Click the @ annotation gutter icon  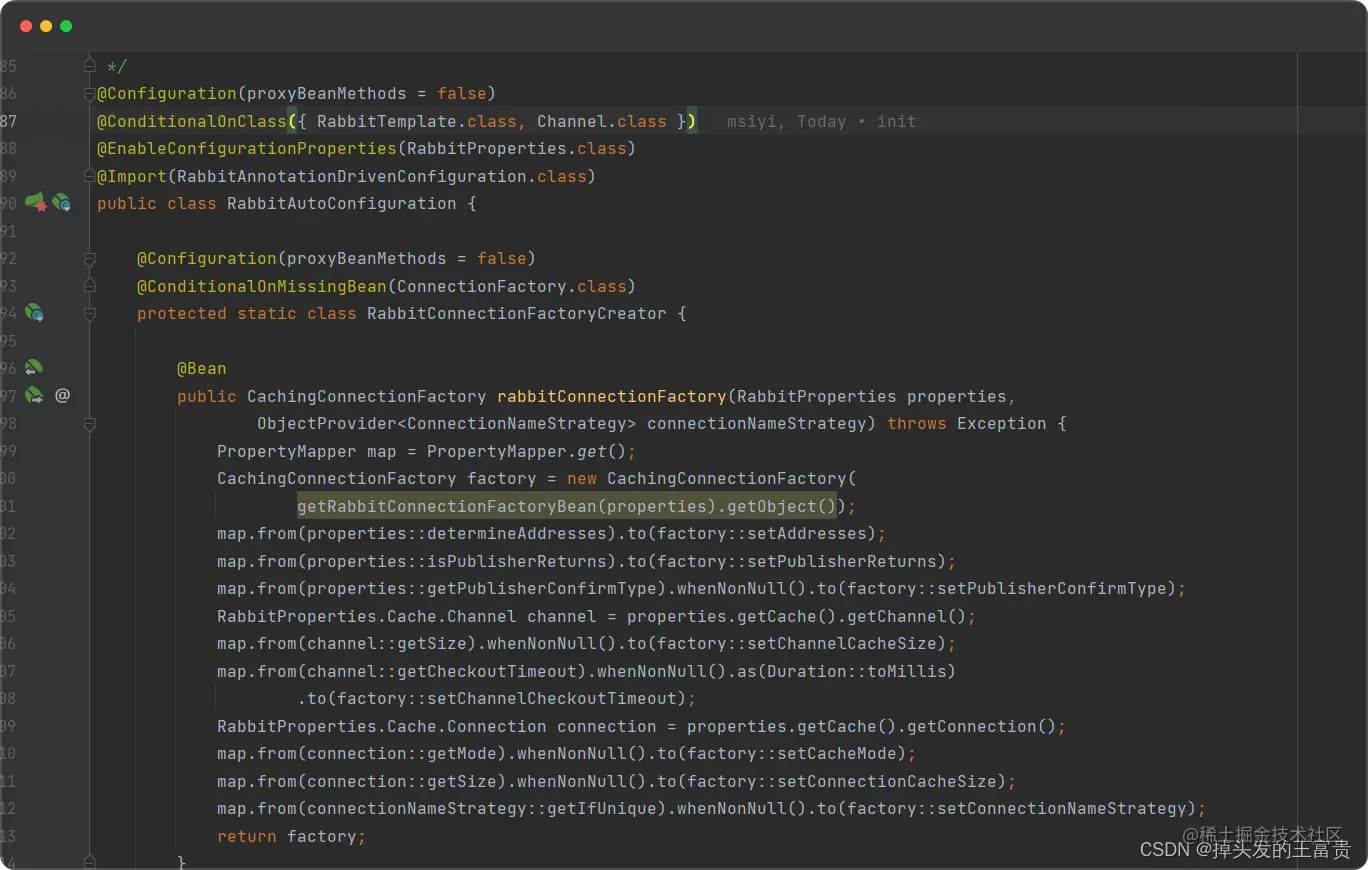(62, 395)
